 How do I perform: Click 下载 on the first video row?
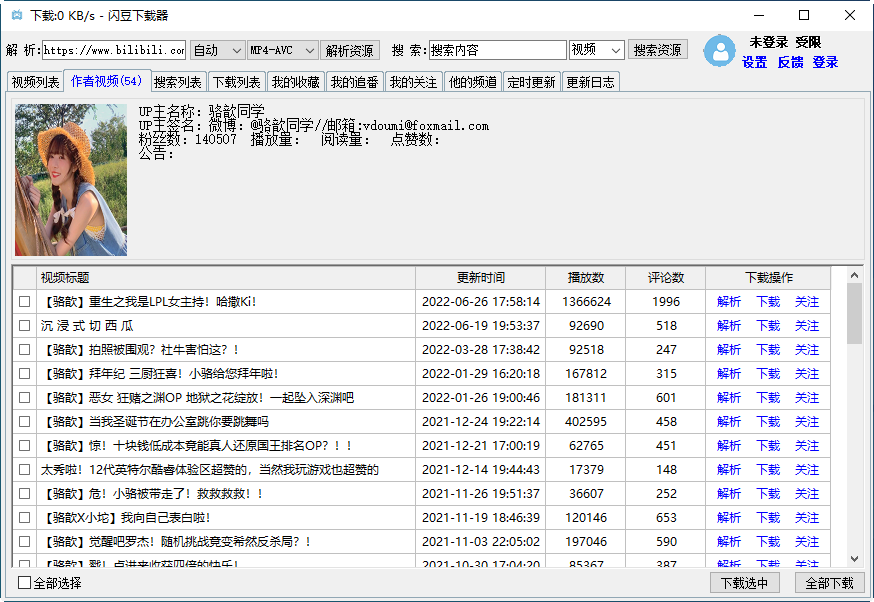point(768,301)
